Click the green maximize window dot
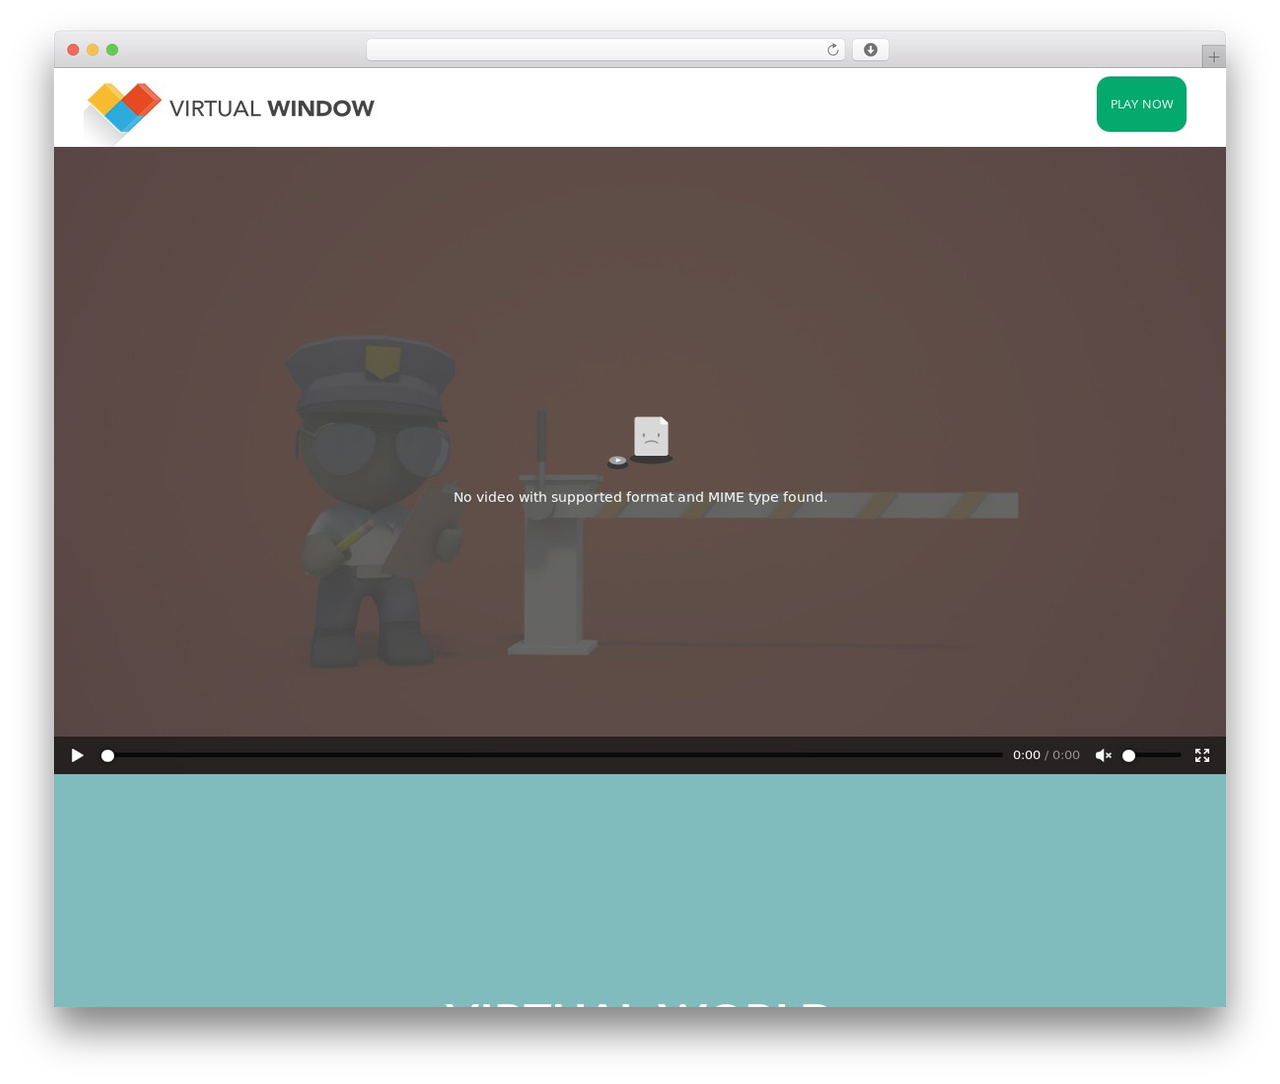Viewport: 1280px width, 1084px height. [112, 50]
